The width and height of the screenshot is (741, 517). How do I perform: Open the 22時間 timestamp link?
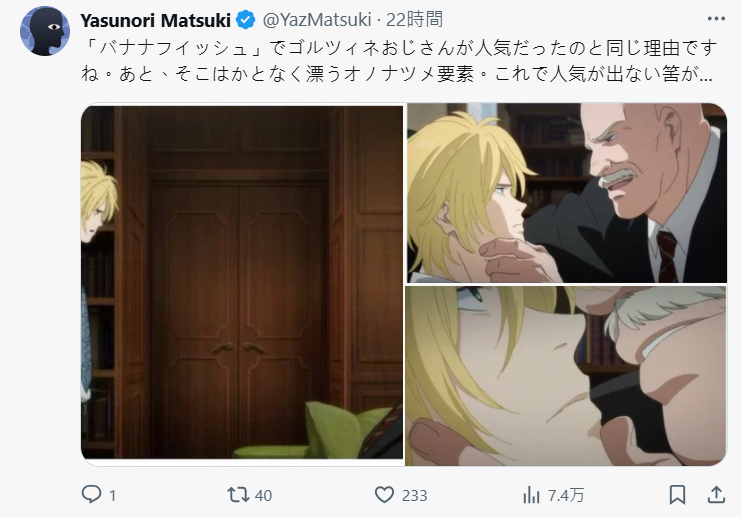pos(414,20)
